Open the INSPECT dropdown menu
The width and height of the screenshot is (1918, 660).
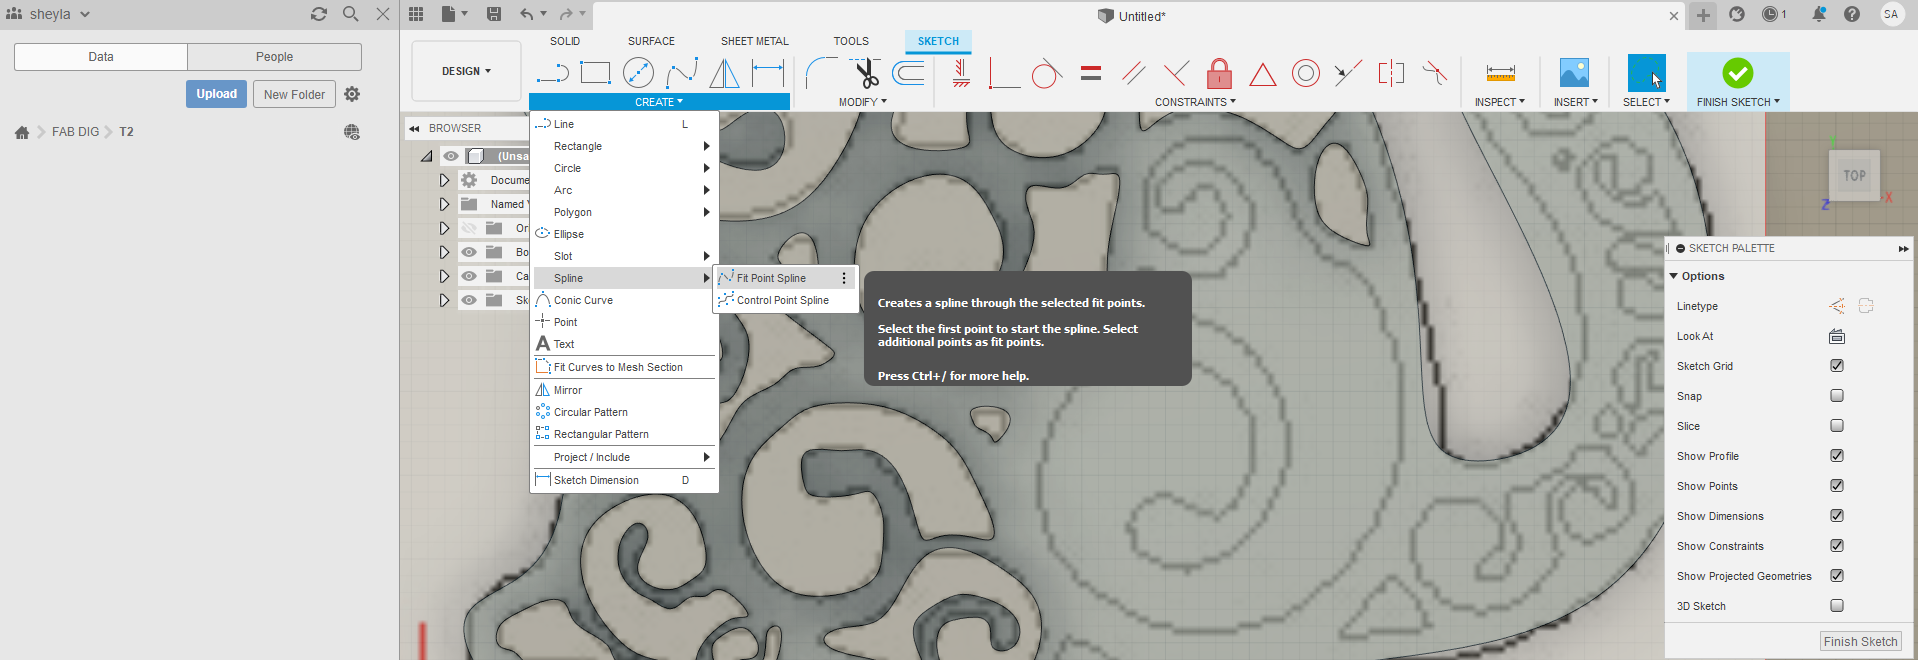click(1499, 102)
